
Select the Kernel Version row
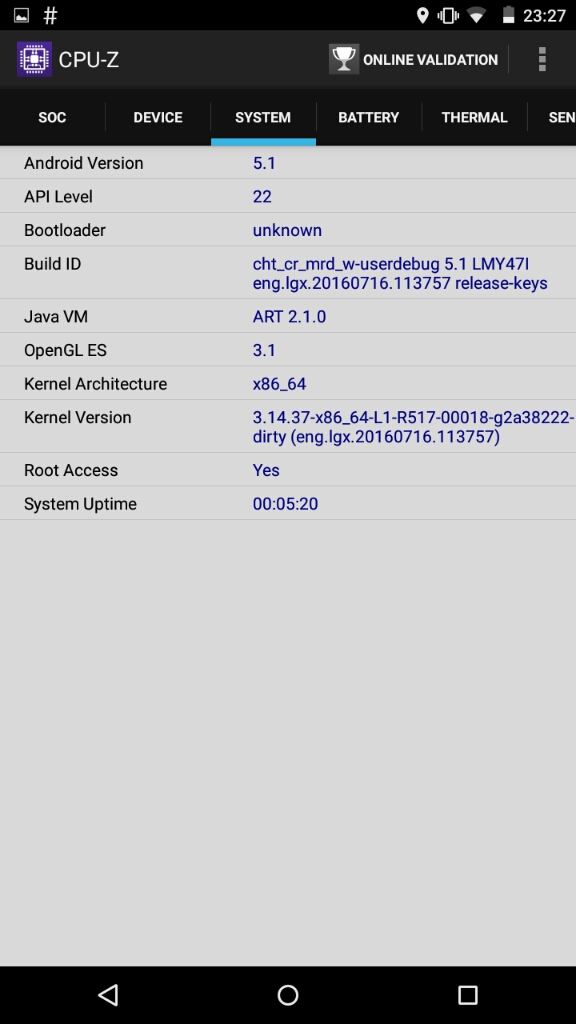click(x=288, y=426)
